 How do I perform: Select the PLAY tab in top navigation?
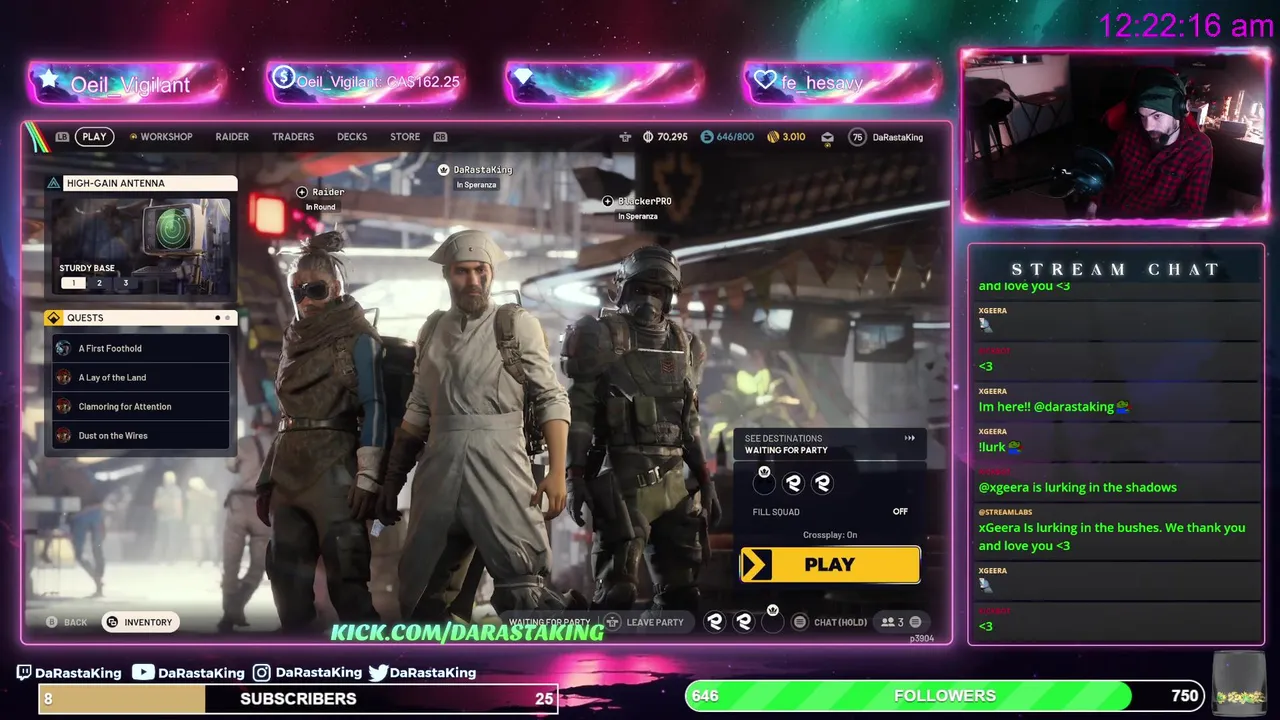pyautogui.click(x=94, y=137)
